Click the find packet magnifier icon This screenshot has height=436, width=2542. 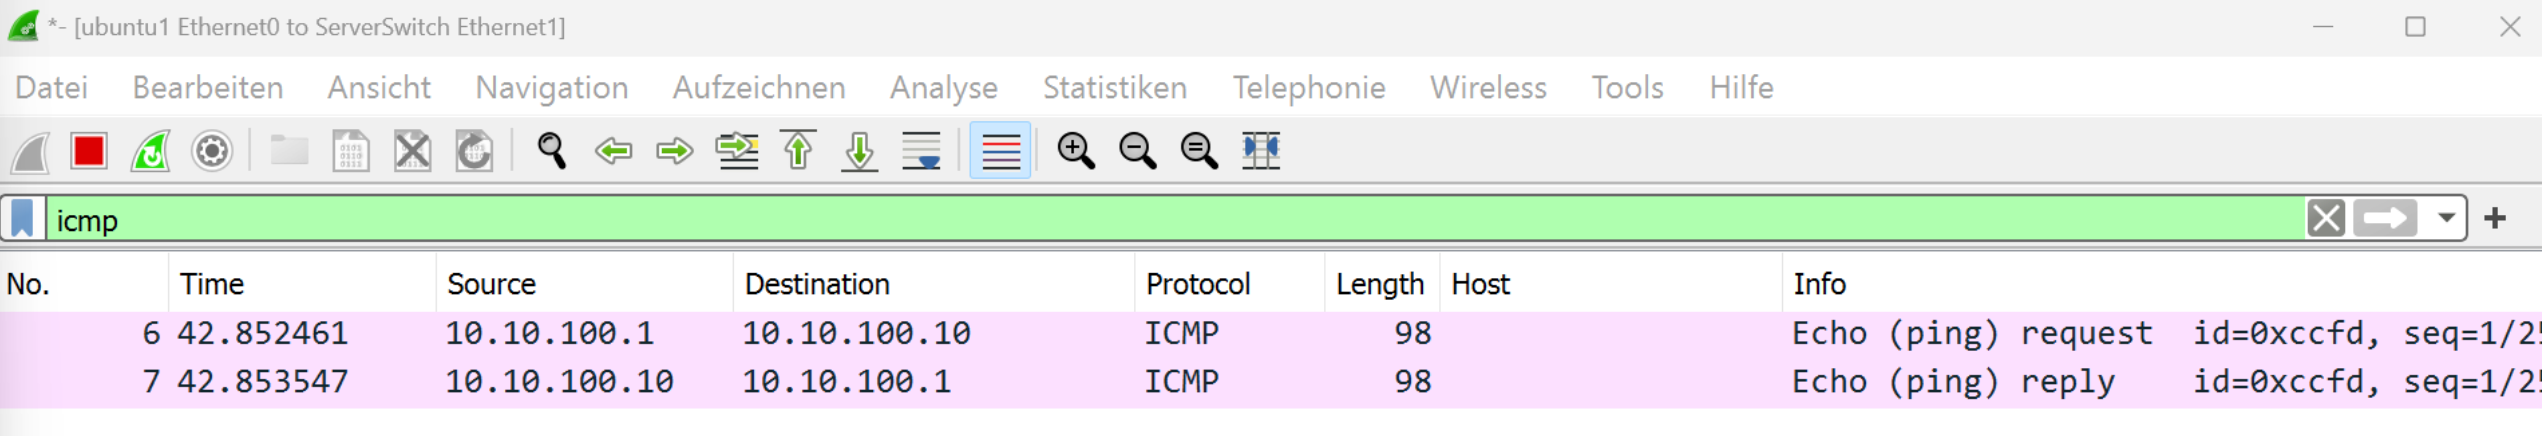[551, 152]
